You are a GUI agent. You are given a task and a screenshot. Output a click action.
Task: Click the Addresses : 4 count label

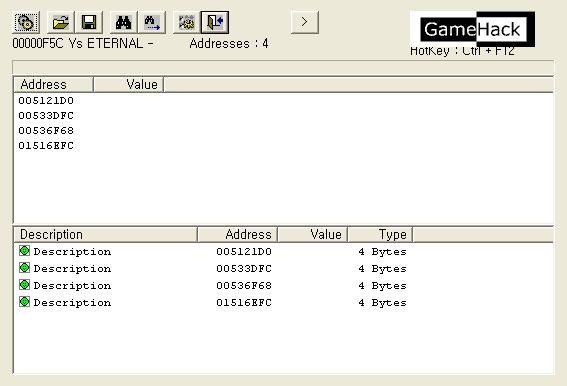coord(229,44)
